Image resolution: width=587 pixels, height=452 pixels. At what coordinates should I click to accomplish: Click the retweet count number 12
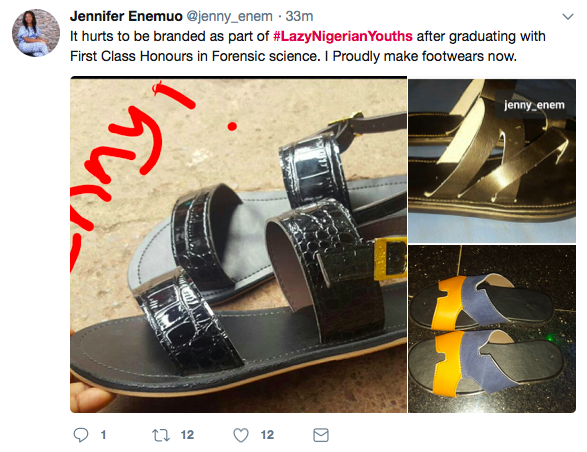pos(187,435)
